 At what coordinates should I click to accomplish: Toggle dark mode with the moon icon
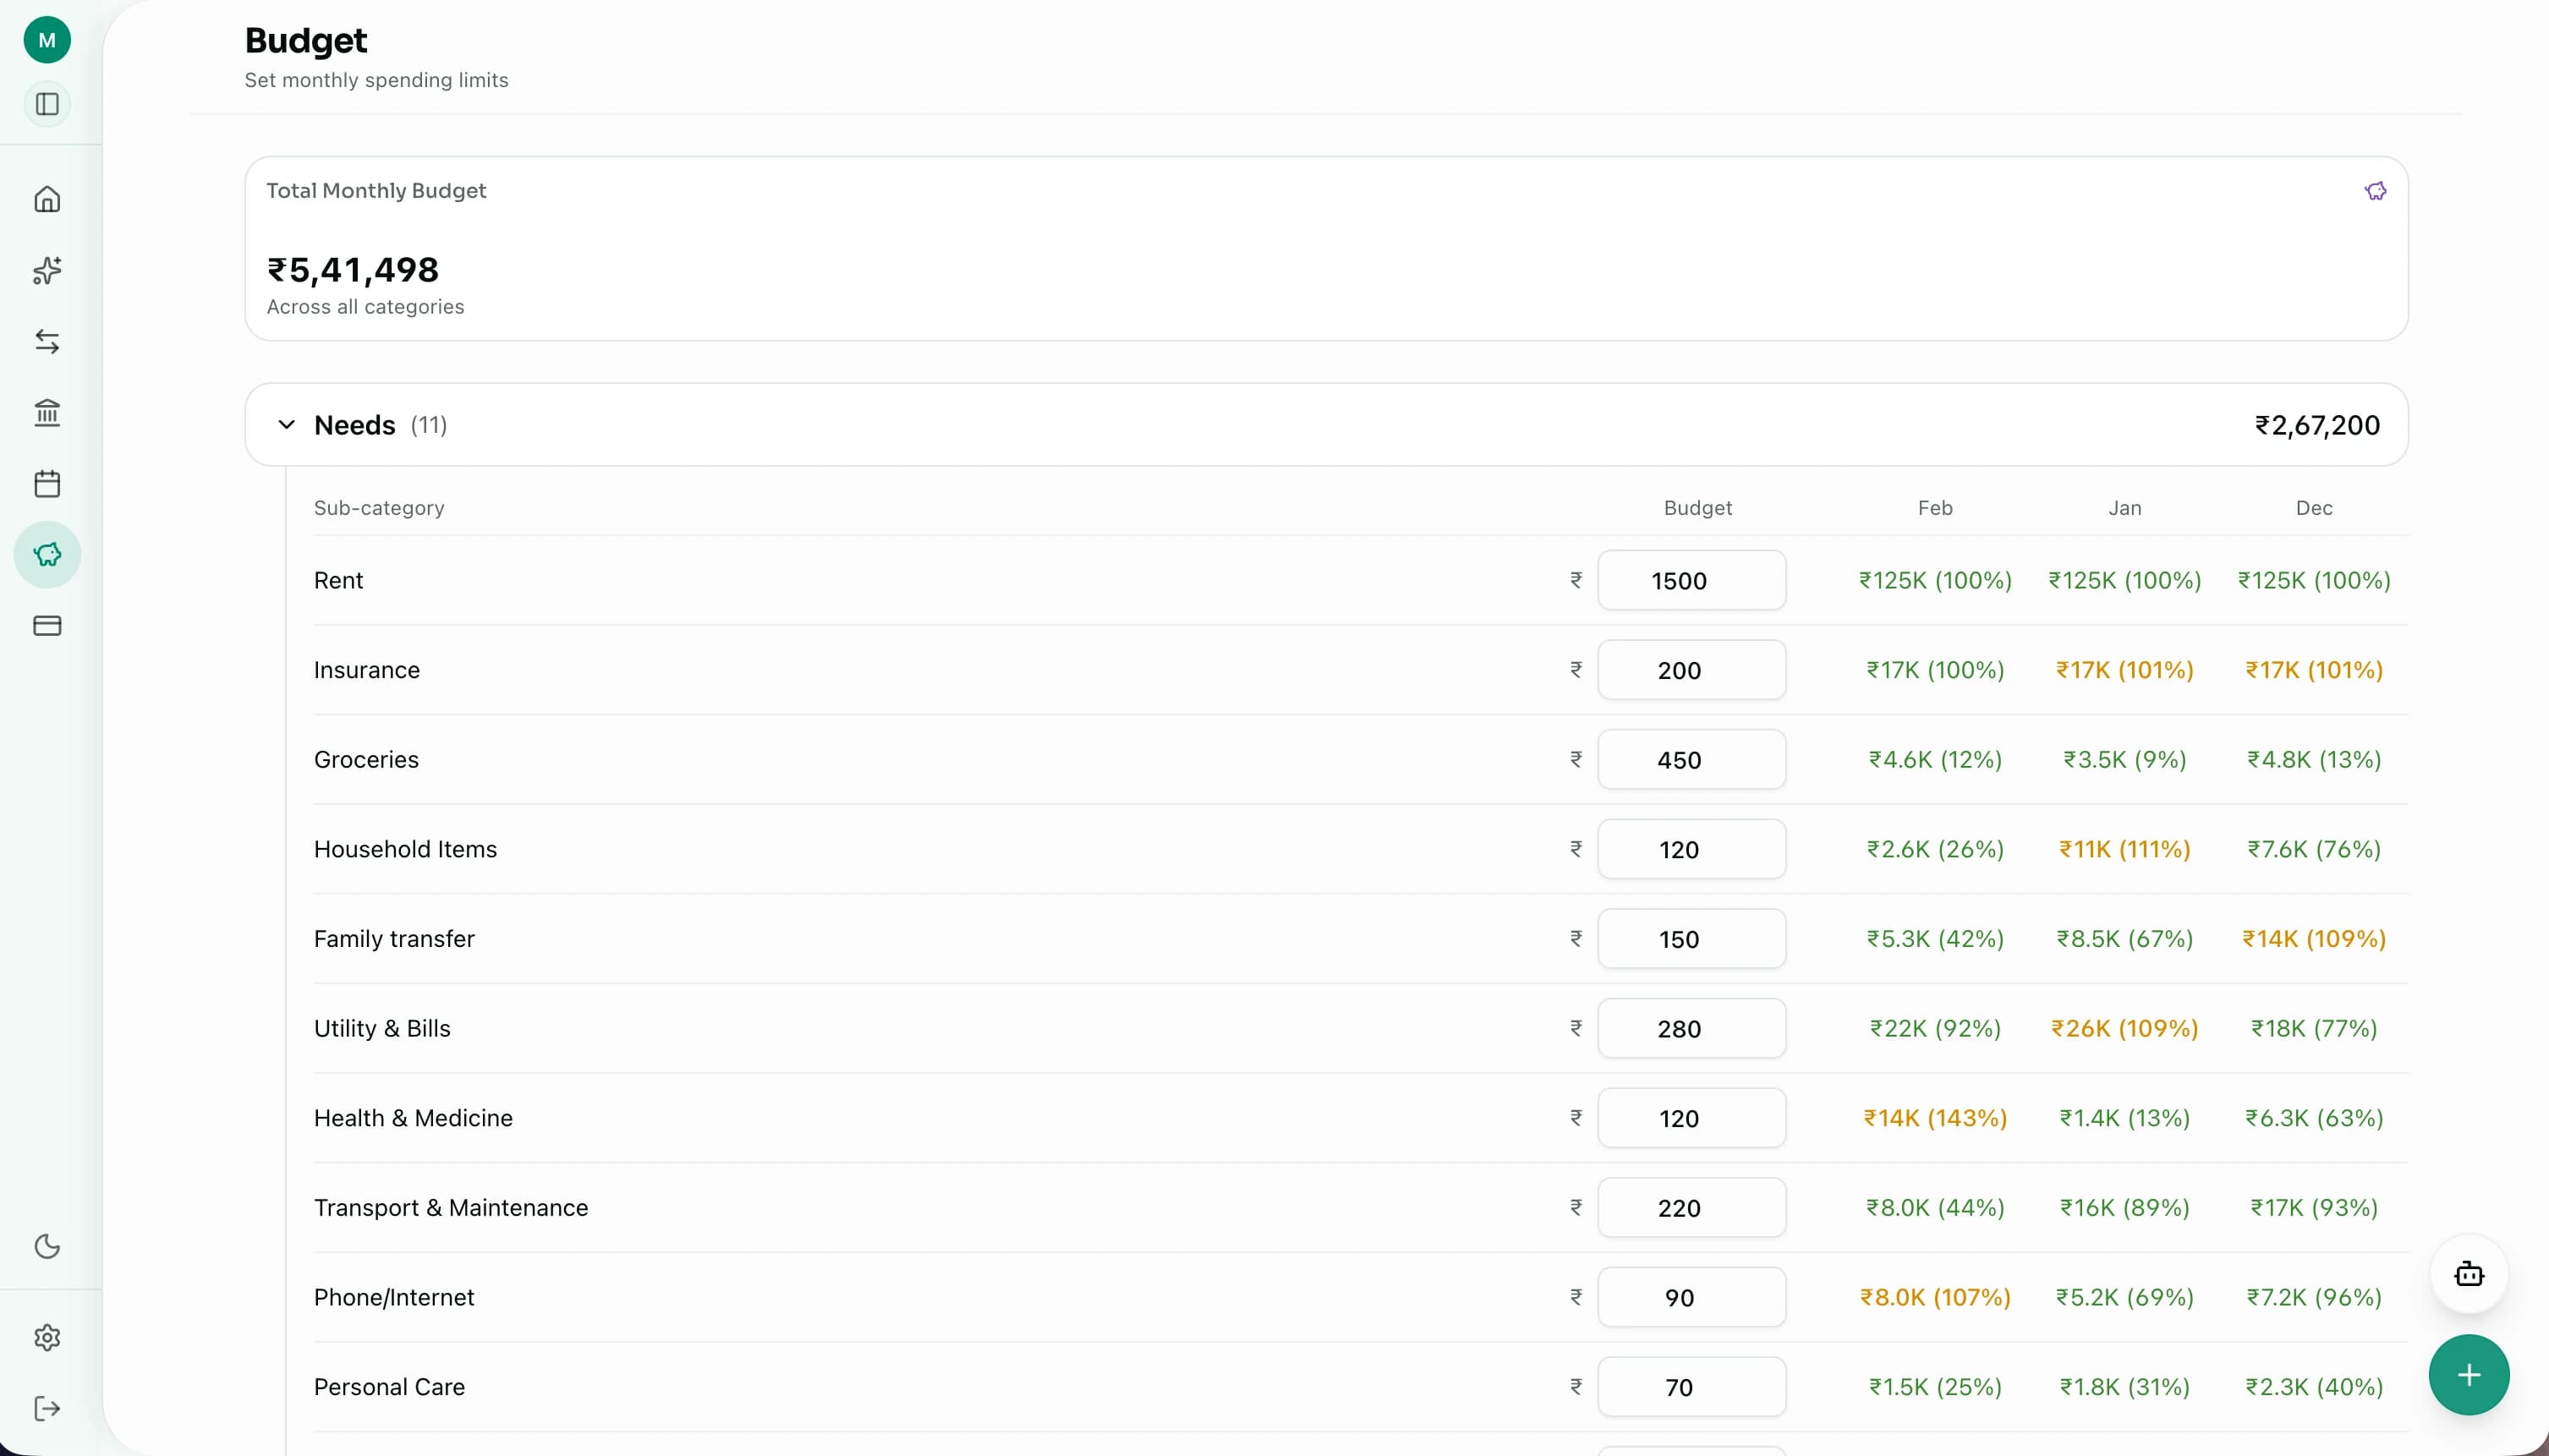point(47,1246)
